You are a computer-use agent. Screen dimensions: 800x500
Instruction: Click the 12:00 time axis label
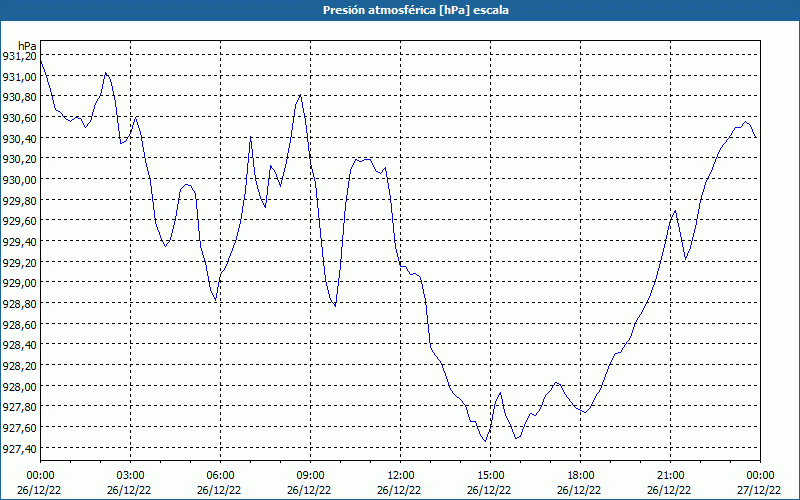pos(401,476)
